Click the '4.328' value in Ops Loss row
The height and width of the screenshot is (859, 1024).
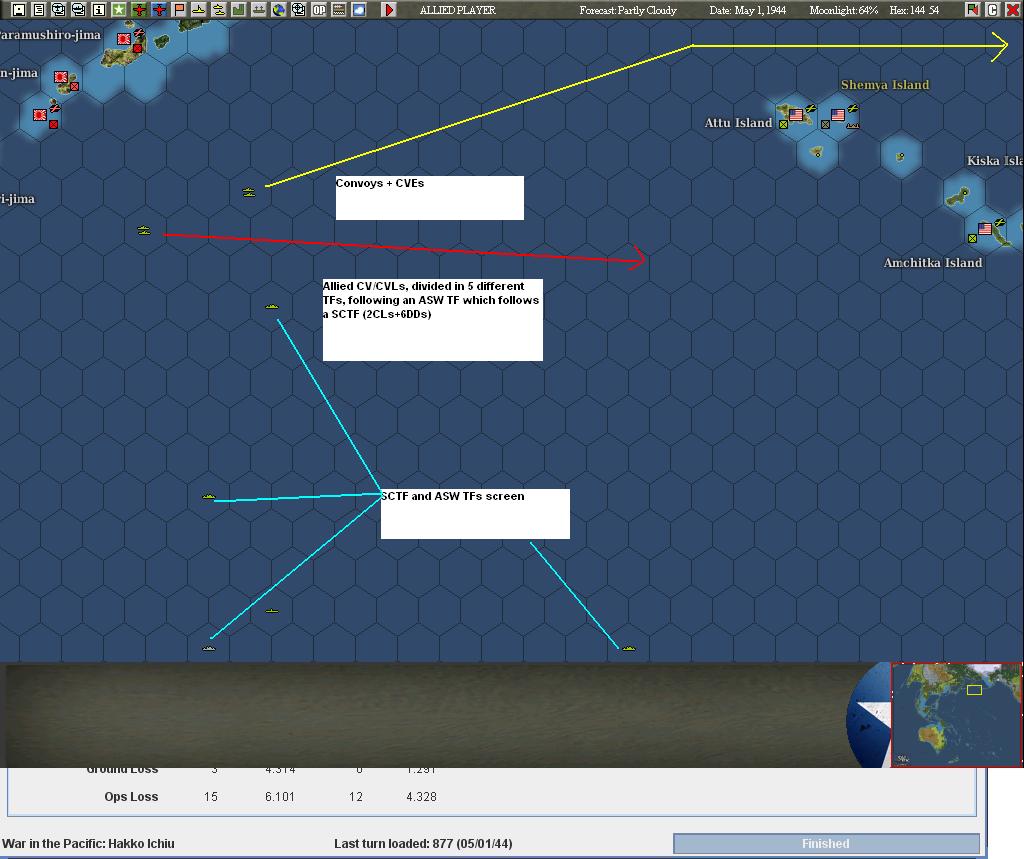(421, 796)
